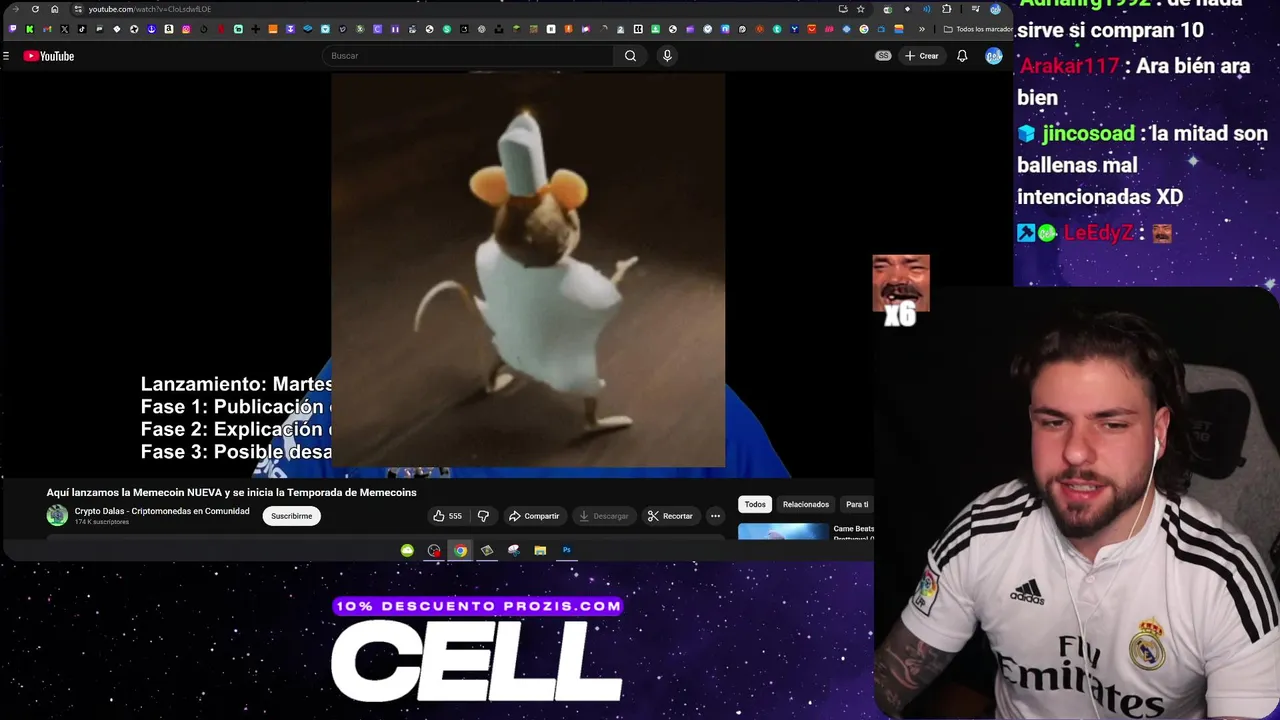Viewport: 1280px width, 720px height.
Task: Go forward in browser history
Action: pyautogui.click(x=15, y=9)
